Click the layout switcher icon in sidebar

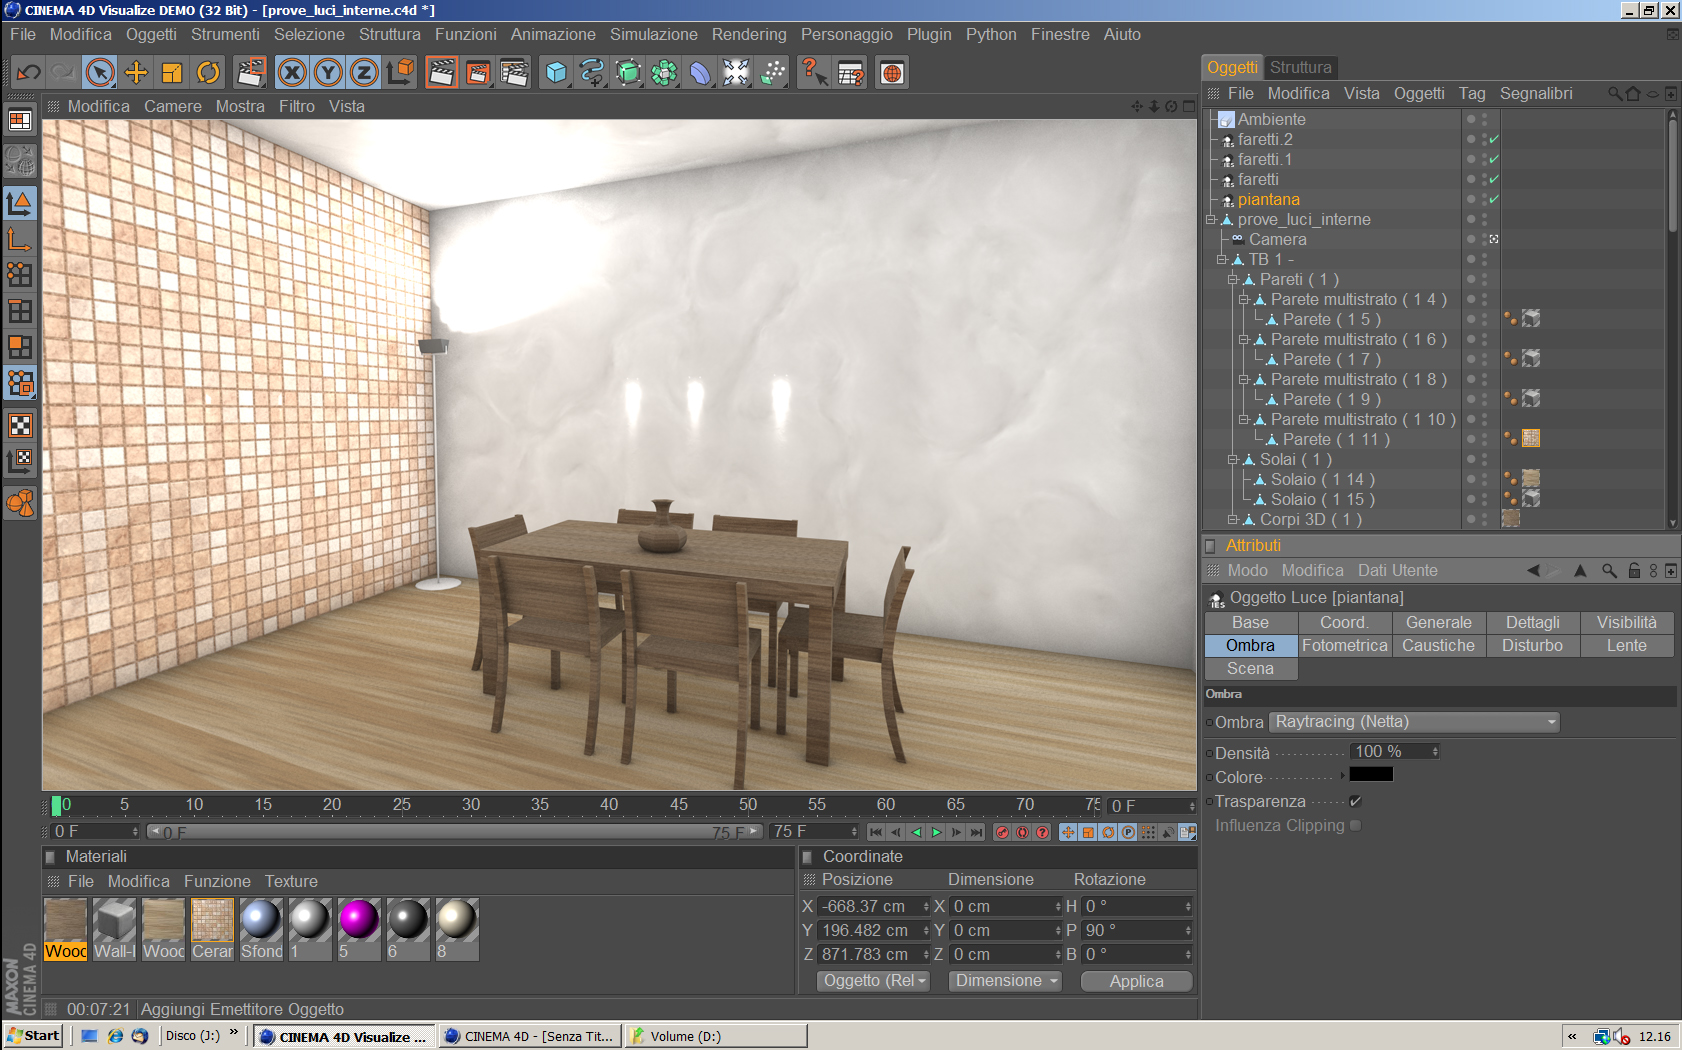20,121
